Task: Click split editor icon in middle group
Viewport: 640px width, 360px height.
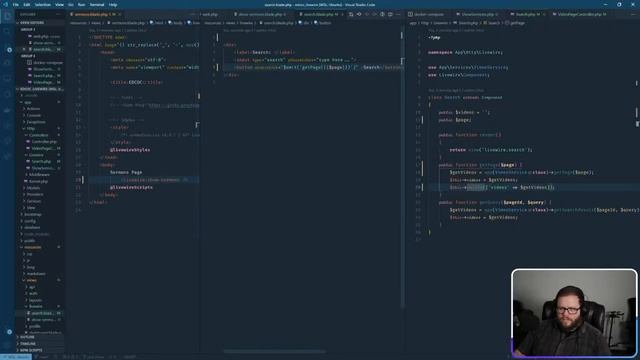Action: click(390, 14)
